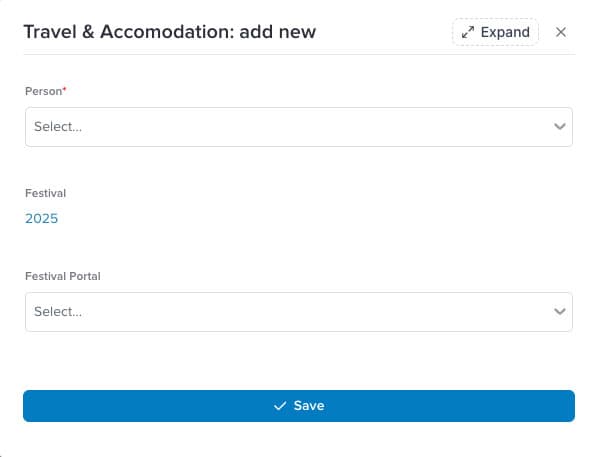Click the chevron arrow in Person field

[560, 126]
